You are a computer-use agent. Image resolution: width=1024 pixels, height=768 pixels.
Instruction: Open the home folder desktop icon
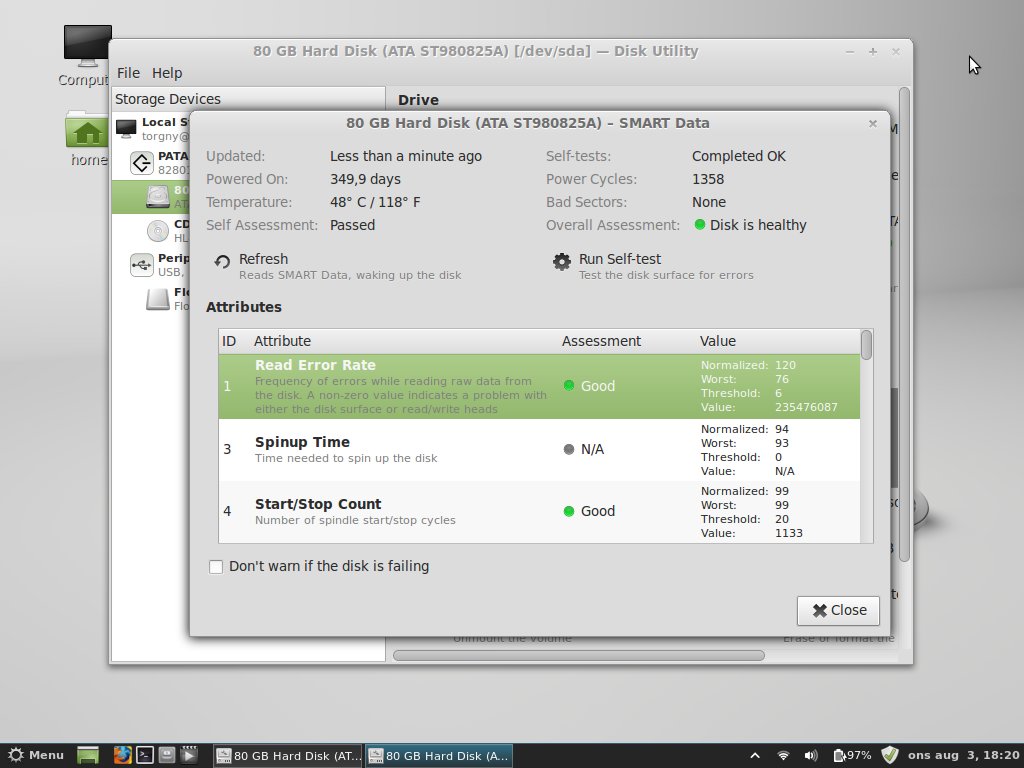[x=87, y=130]
